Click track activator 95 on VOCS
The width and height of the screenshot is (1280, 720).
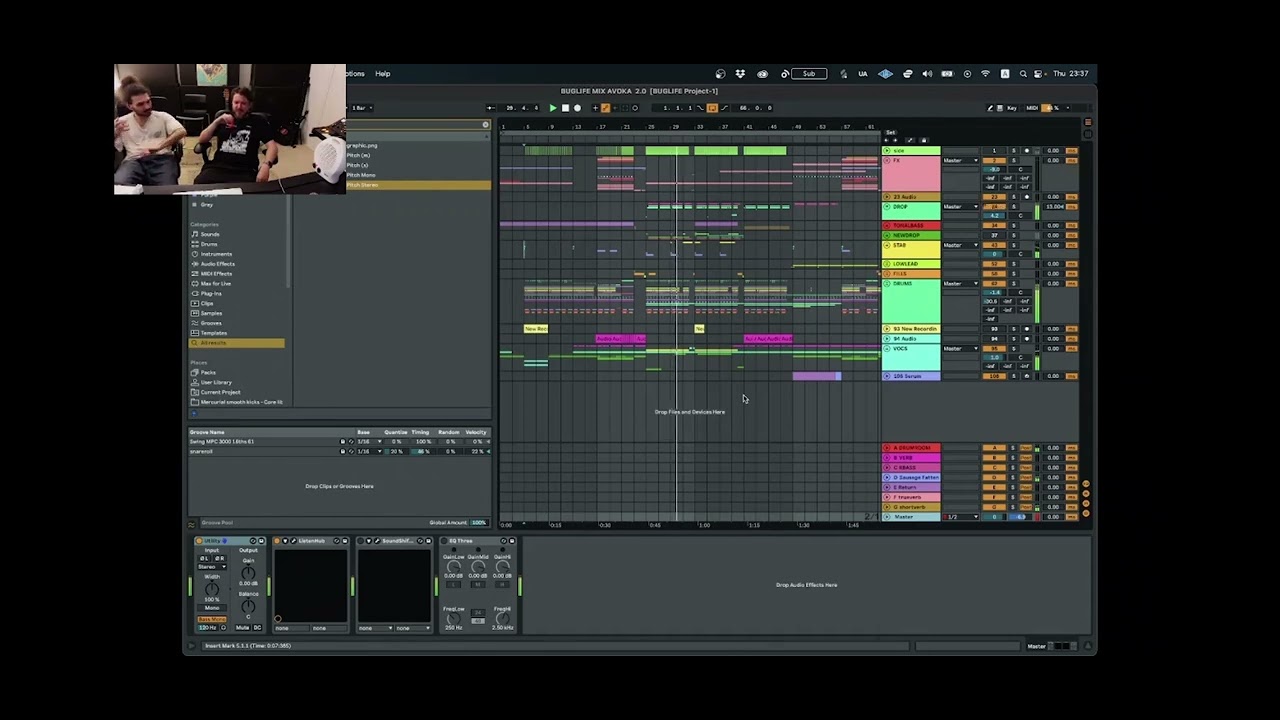click(994, 349)
